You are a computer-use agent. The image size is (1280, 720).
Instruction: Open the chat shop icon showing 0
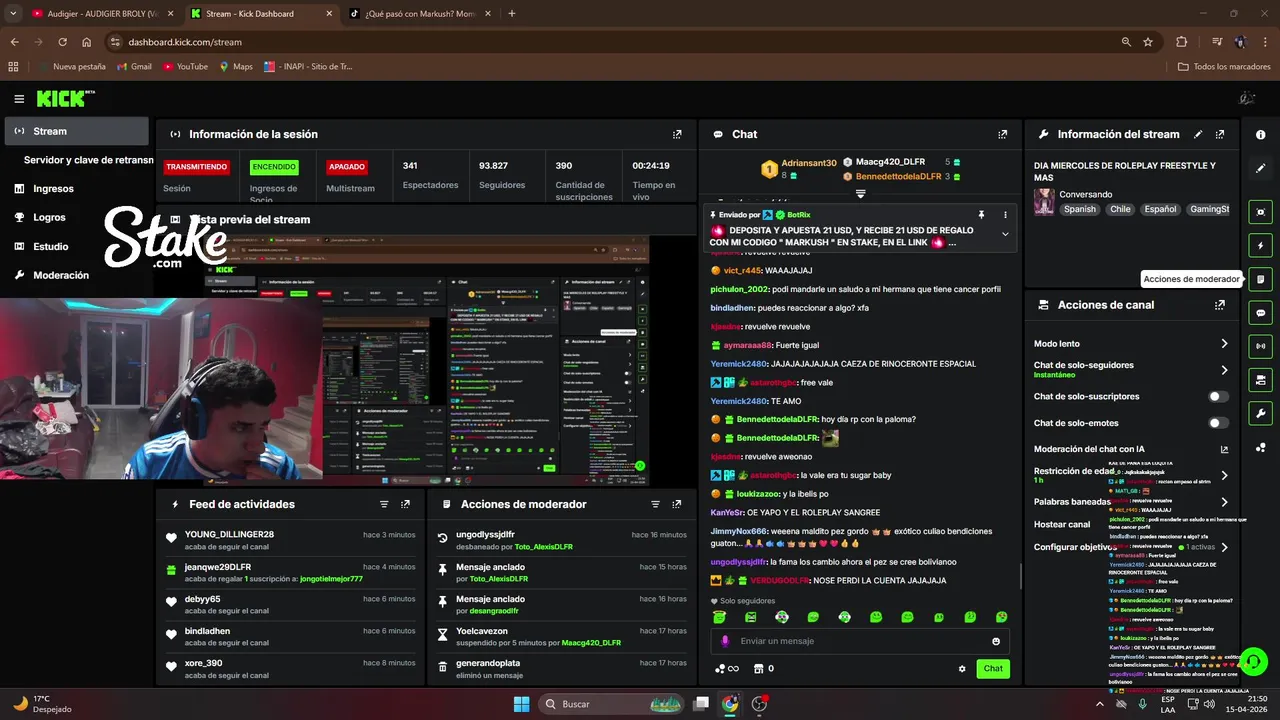764,669
